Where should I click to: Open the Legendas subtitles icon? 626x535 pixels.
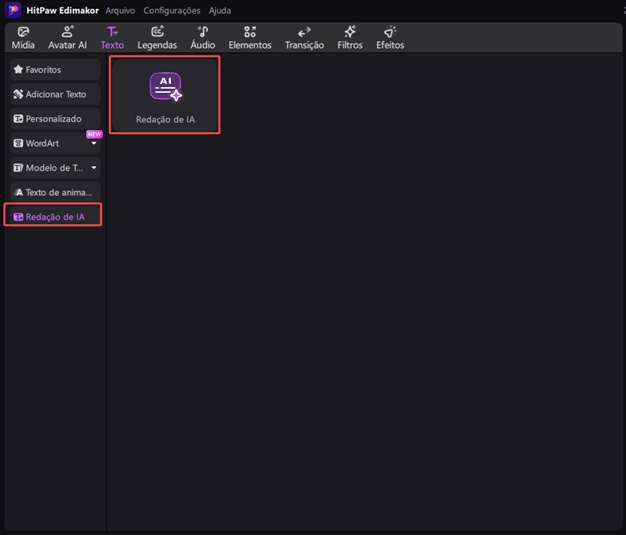pyautogui.click(x=156, y=33)
